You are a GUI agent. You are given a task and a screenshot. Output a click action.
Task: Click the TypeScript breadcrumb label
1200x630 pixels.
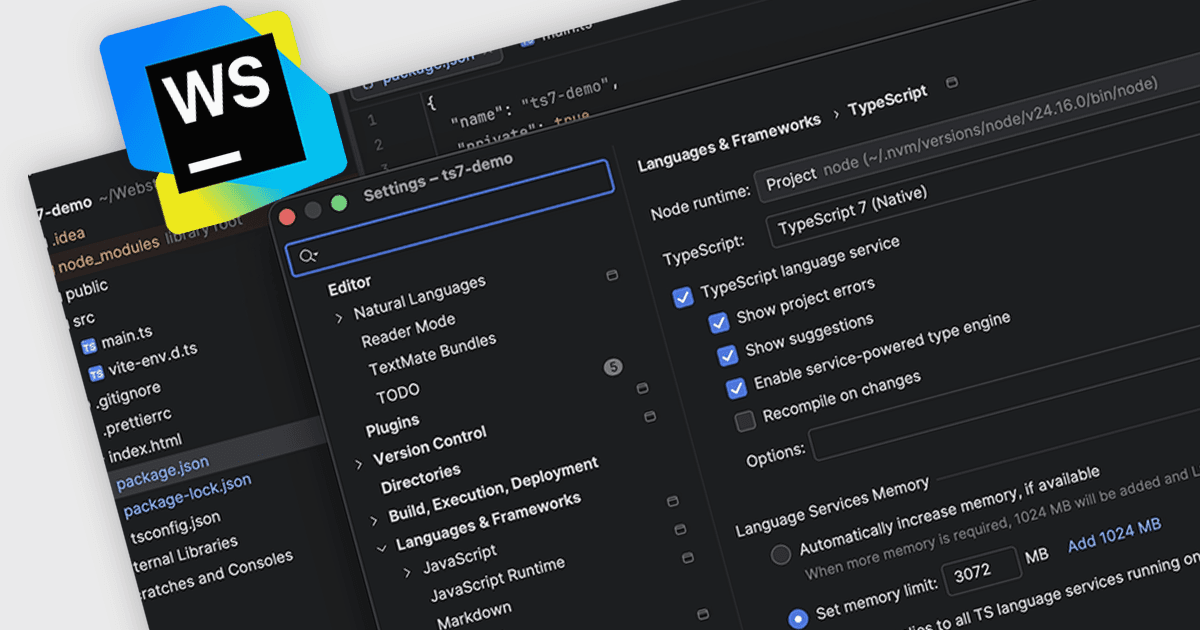point(888,100)
